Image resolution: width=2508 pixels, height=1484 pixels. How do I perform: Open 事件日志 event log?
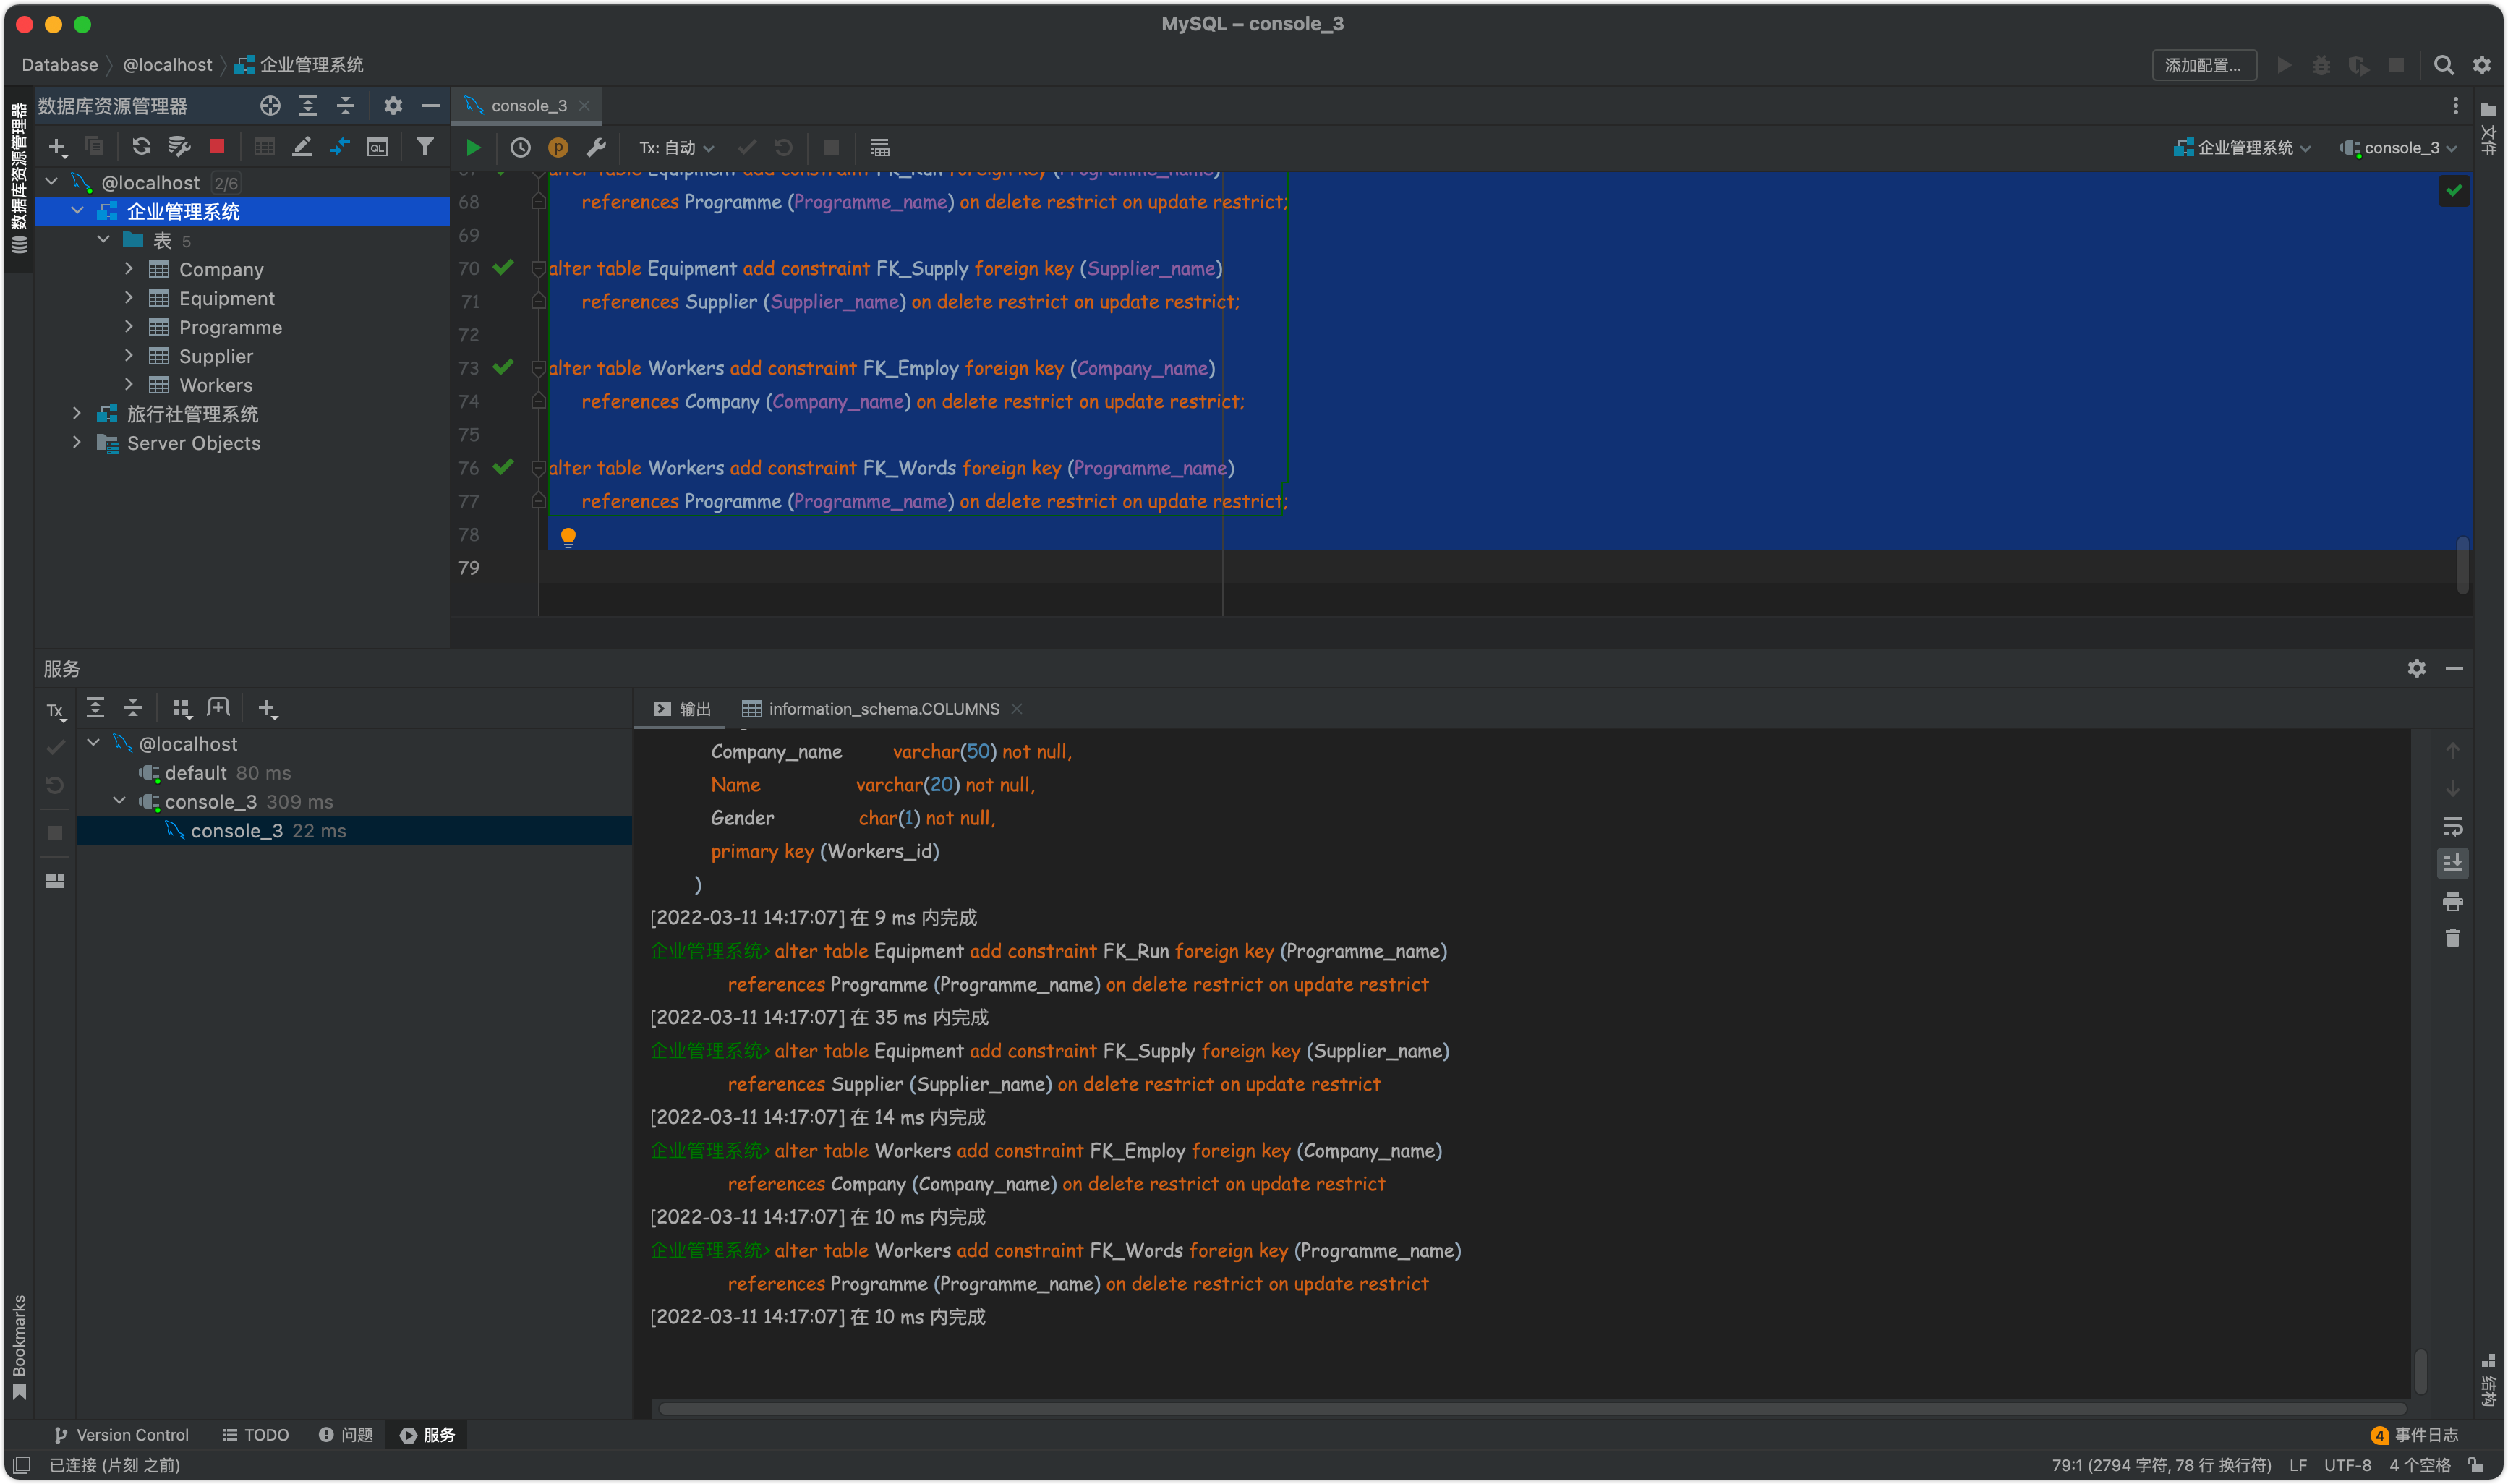tap(2415, 1435)
